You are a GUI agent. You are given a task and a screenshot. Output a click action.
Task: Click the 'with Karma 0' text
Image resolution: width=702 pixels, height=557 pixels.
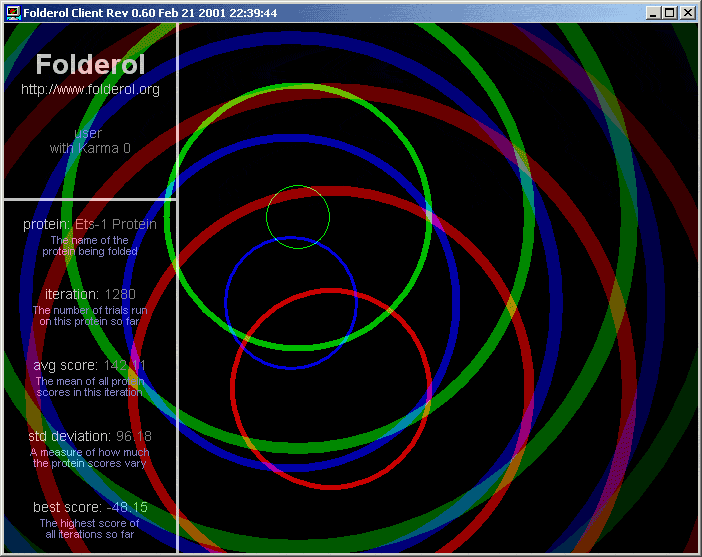tap(90, 148)
